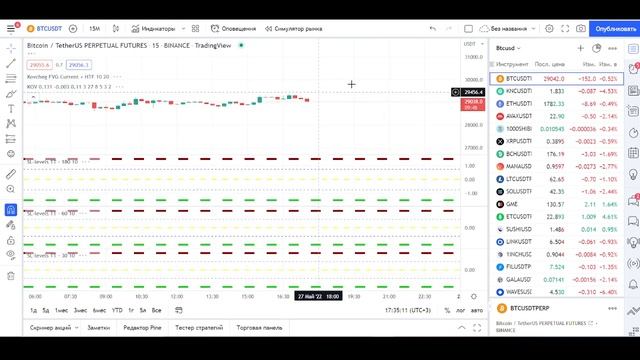Set range to Все
Viewport: 640px width, 360px height.
(x=157, y=310)
